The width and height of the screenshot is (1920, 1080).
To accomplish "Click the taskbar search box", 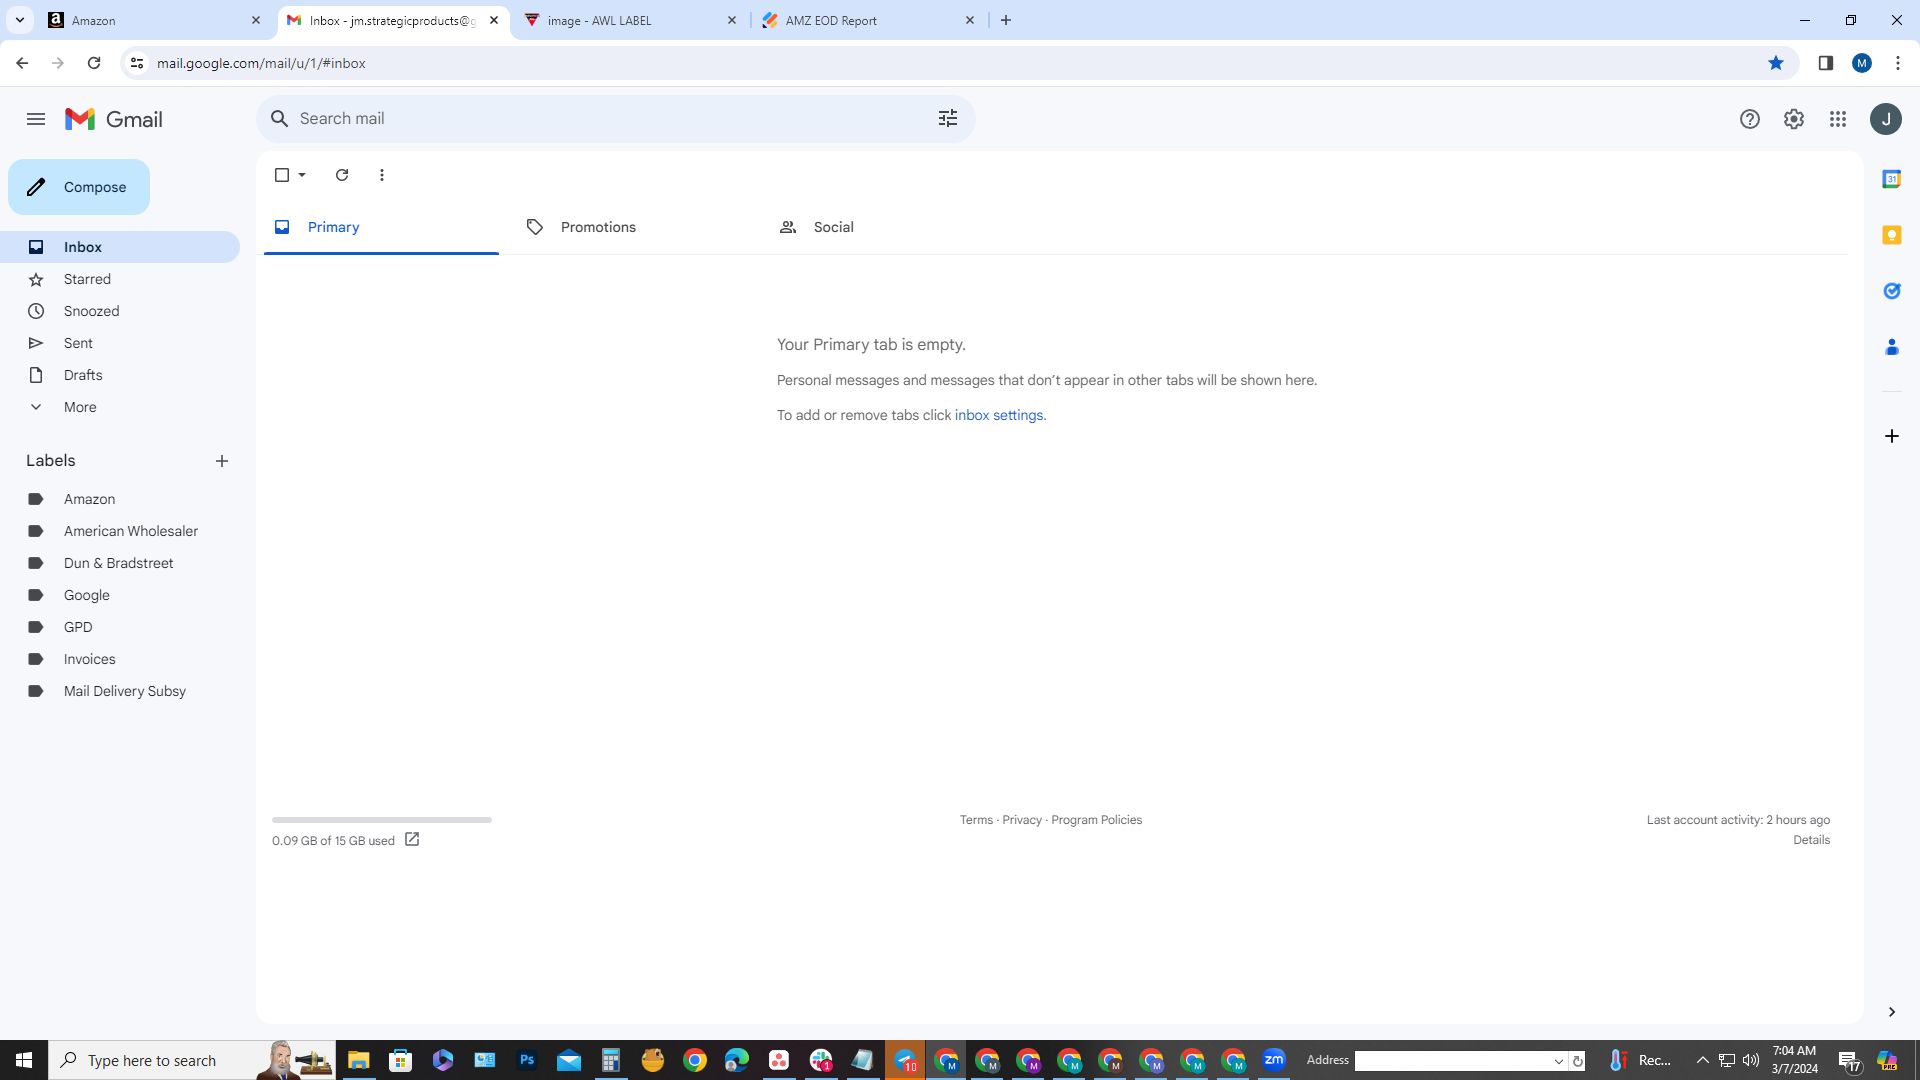I will pyautogui.click(x=192, y=1060).
